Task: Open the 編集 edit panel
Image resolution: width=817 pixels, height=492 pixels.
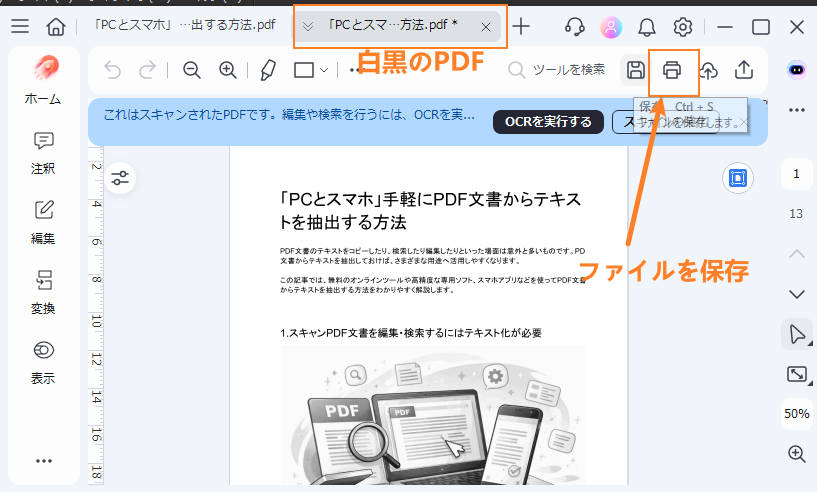Action: click(43, 223)
